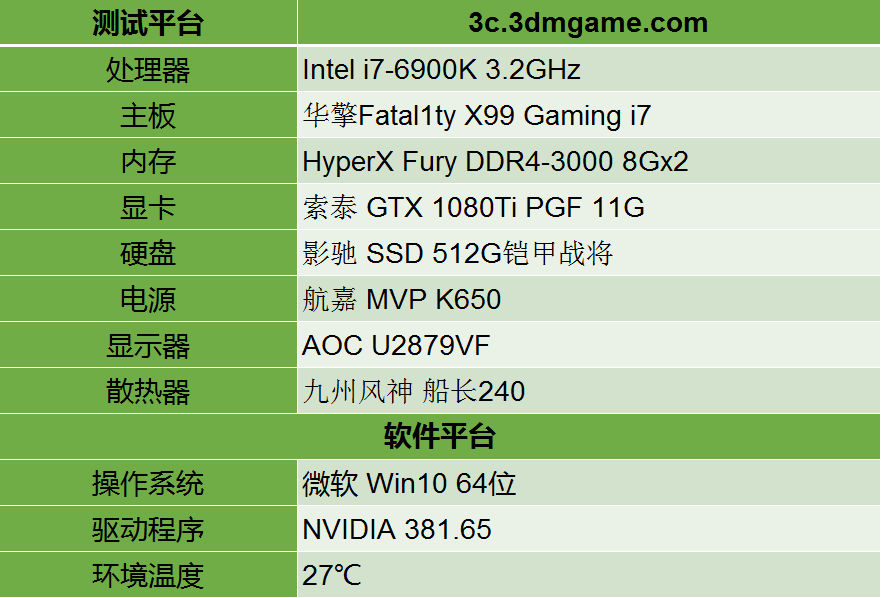Select the 驱动程序 label cell
Image resolution: width=881 pixels, height=598 pixels.
click(148, 529)
